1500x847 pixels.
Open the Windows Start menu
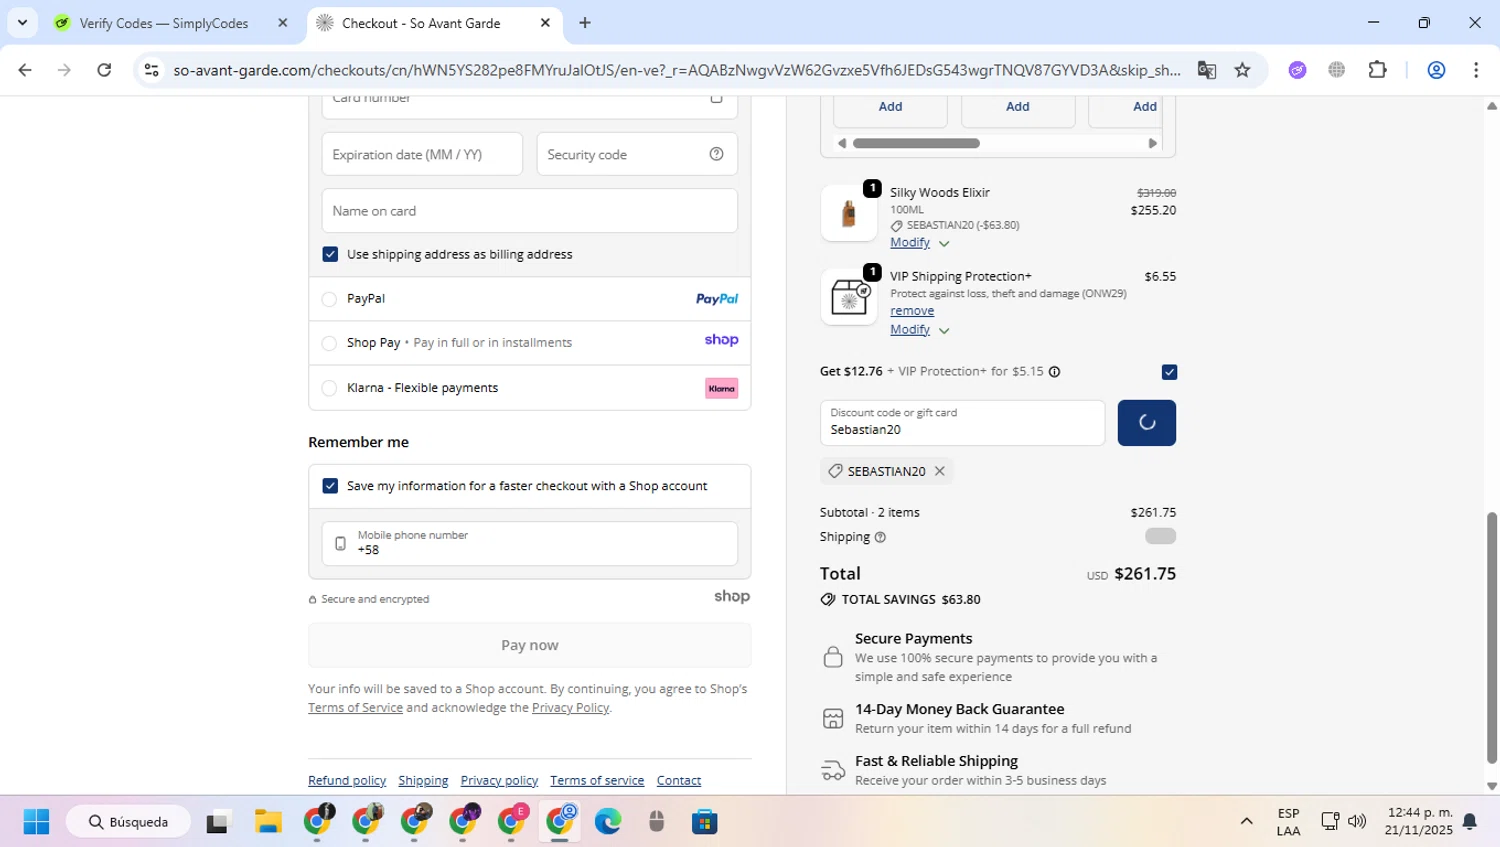(36, 822)
